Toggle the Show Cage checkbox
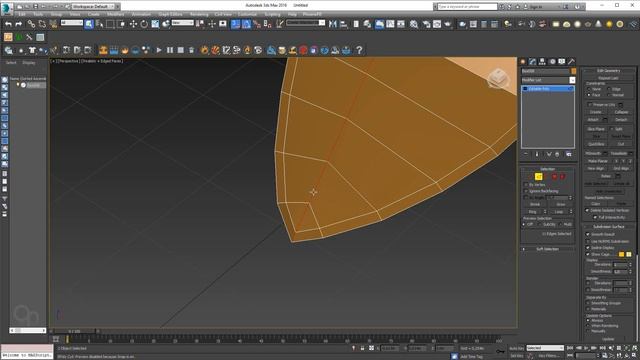The height and width of the screenshot is (360, 640). tap(588, 254)
